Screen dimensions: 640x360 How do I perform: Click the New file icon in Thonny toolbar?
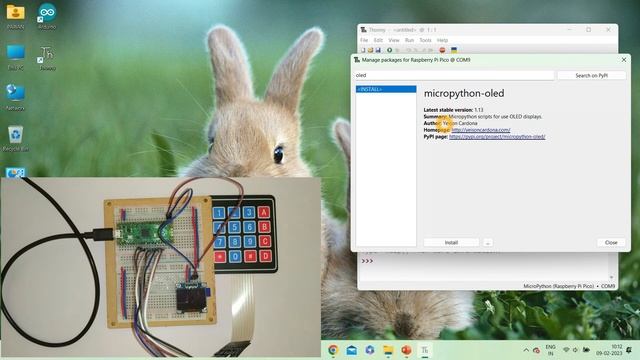363,50
